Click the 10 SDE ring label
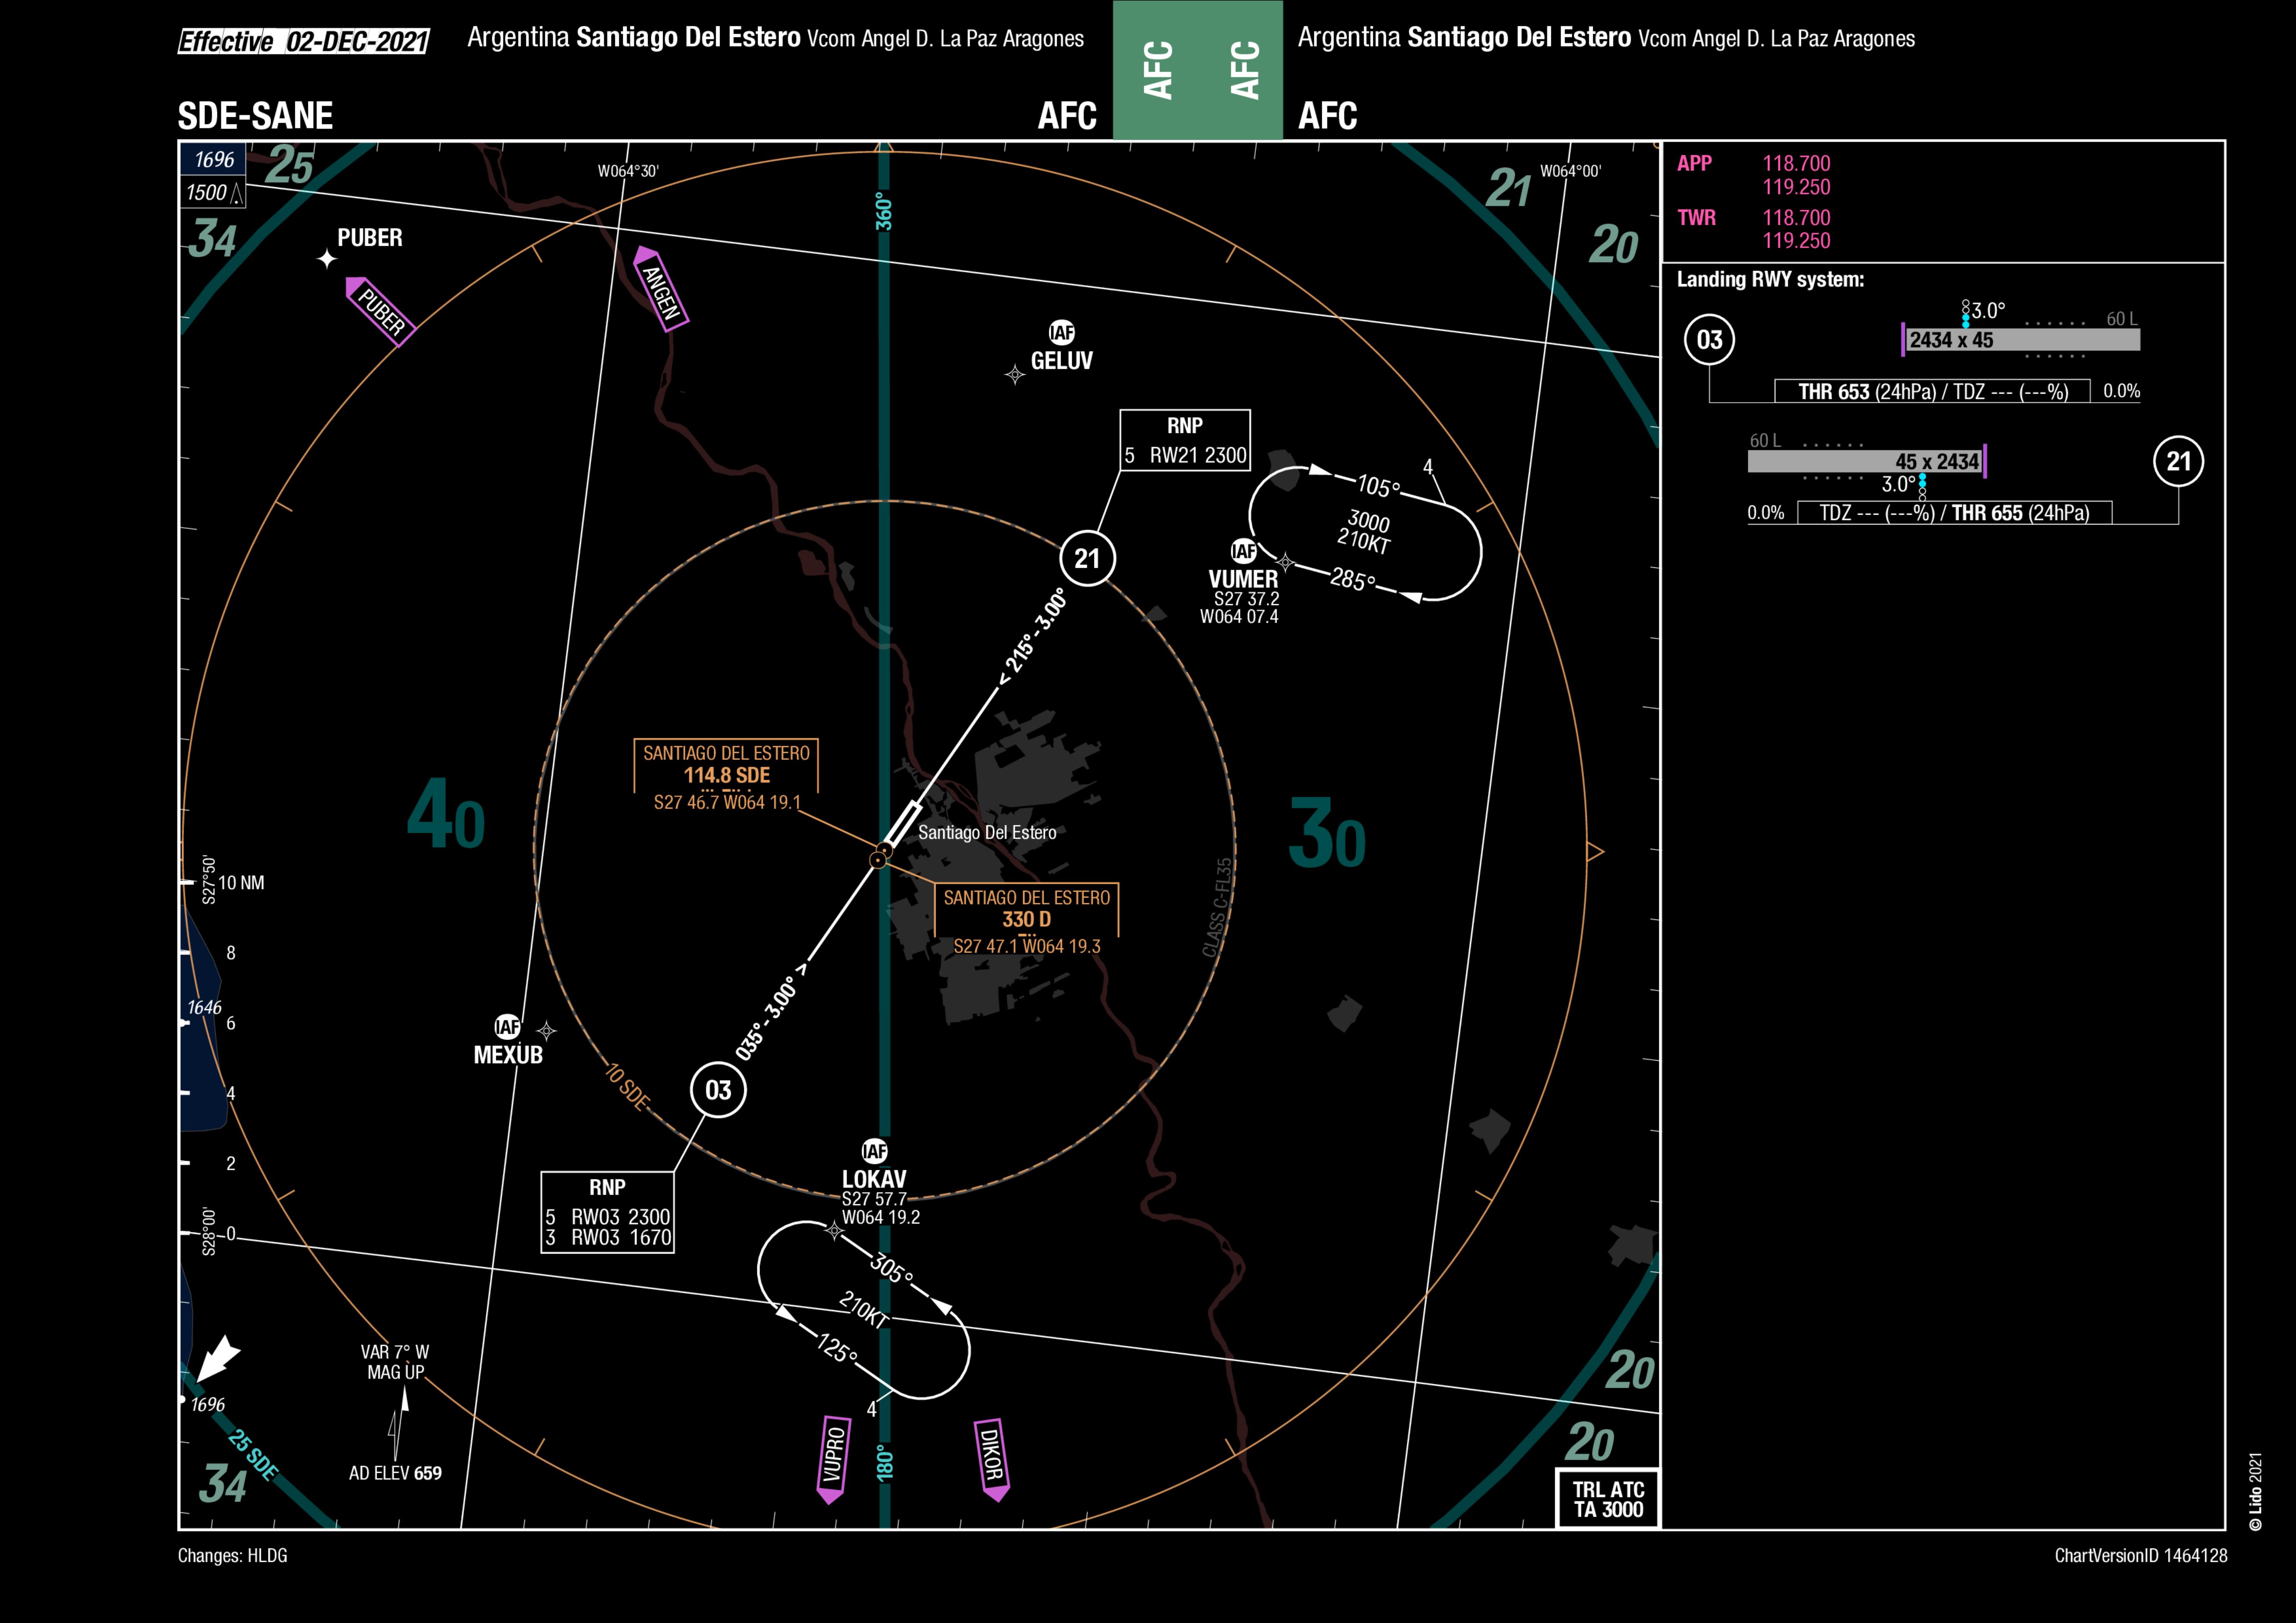2296x1623 pixels. point(627,1088)
